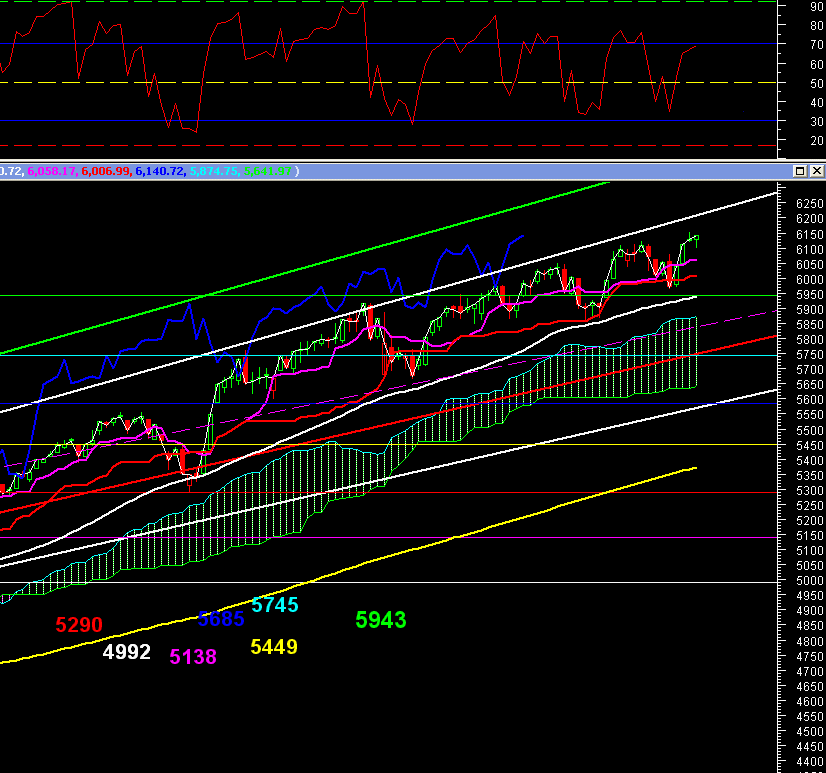Click the 90 label on oscillator axis
This screenshot has width=826, height=773.
[816, 6]
